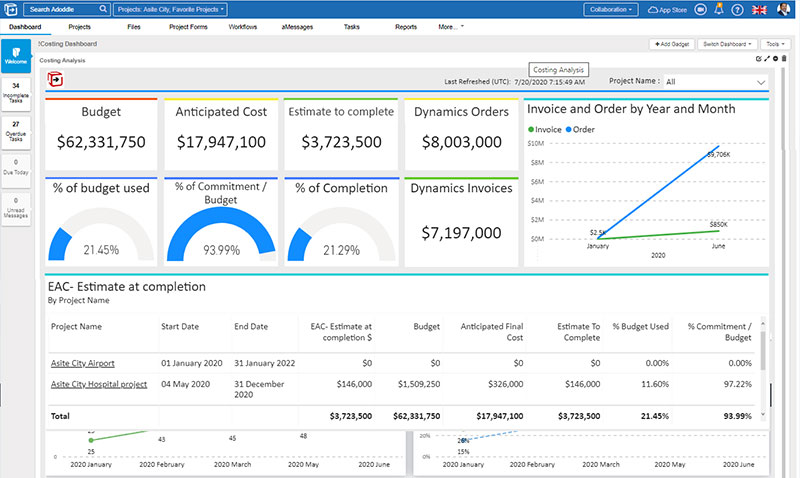Open the Asite City Hospital project link
The width and height of the screenshot is (800, 478).
99,384
